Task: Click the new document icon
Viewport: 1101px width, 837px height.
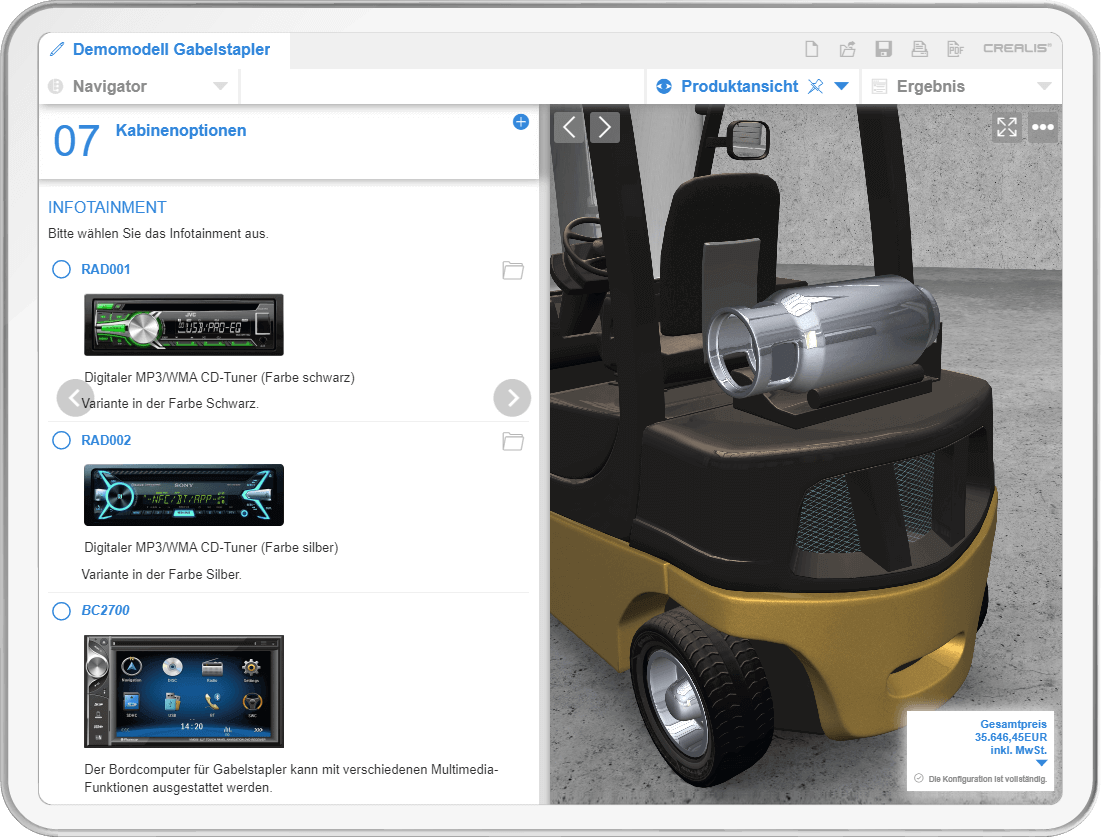Action: point(812,49)
